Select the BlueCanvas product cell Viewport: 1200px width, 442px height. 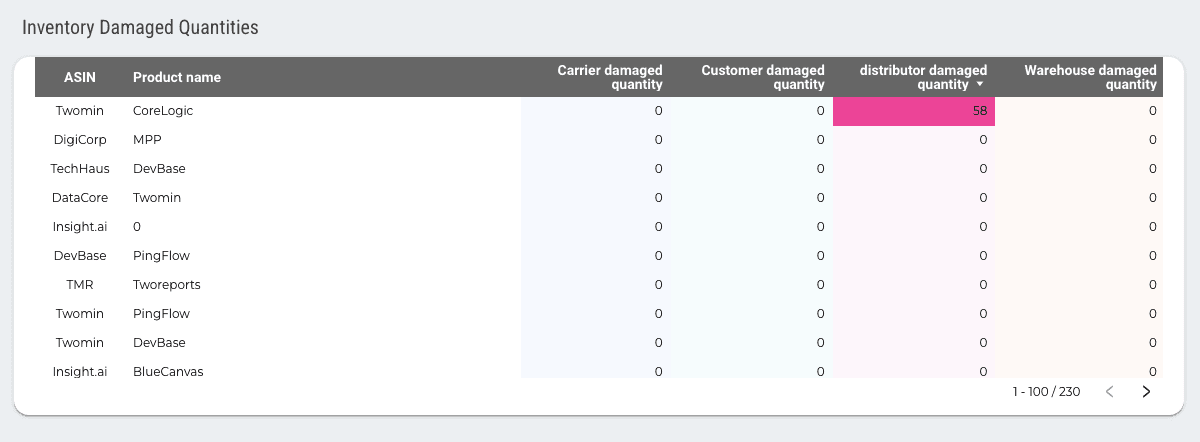(168, 371)
